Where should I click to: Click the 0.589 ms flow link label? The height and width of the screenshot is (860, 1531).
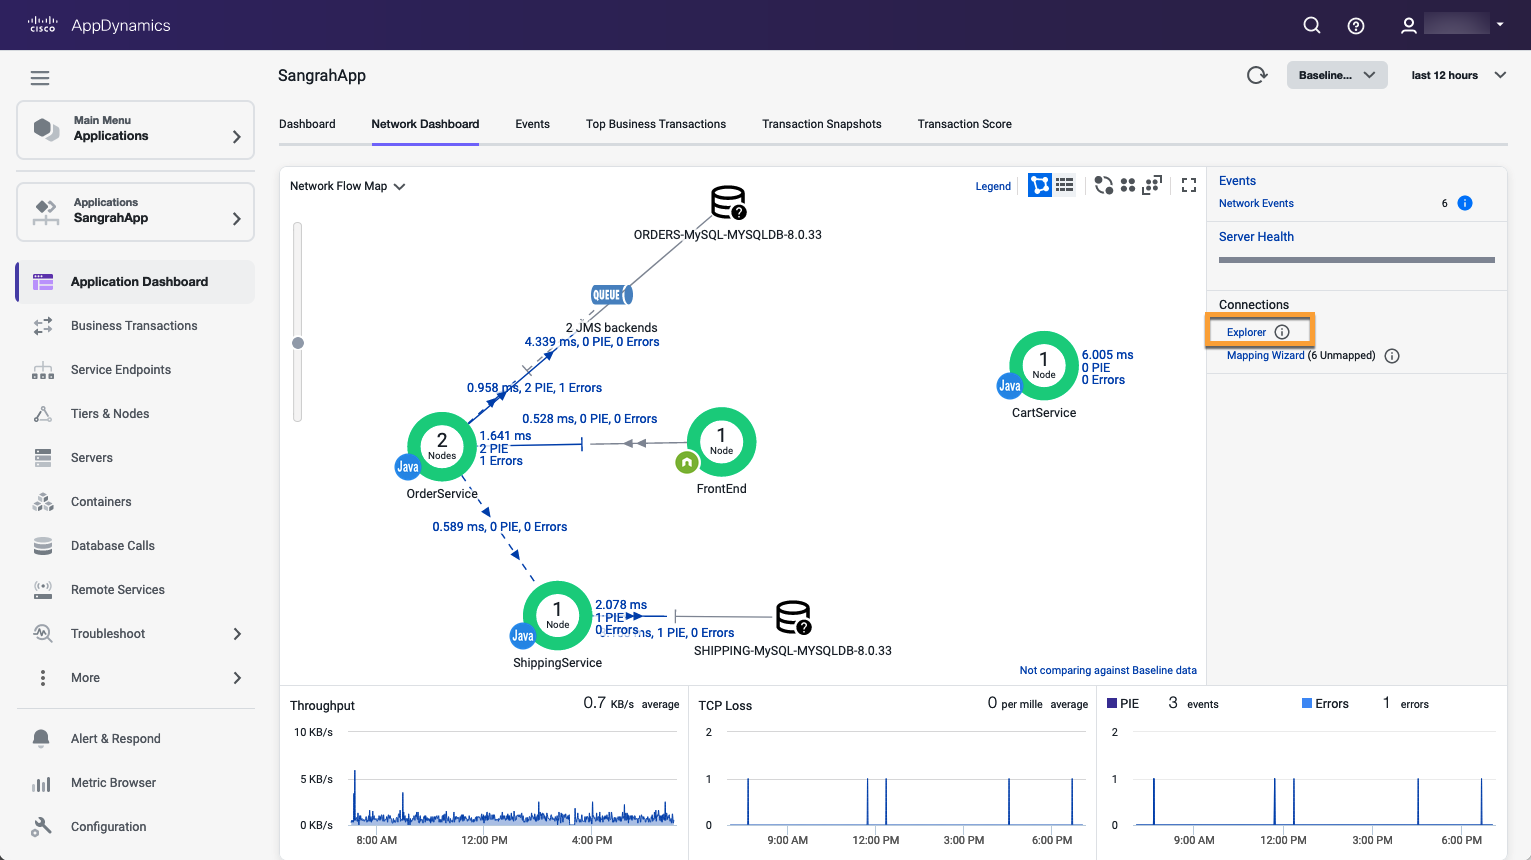click(500, 527)
